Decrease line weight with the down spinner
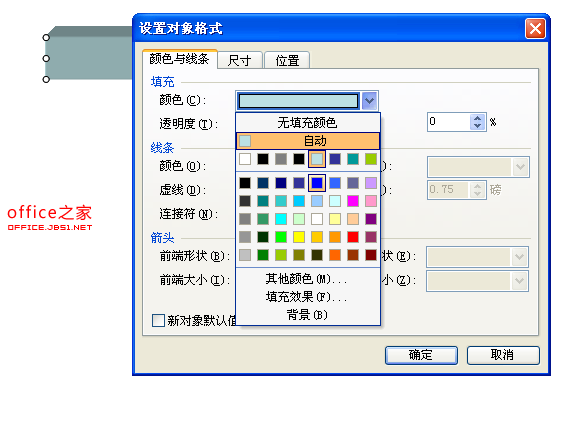This screenshot has width=584, height=436. pos(477,194)
